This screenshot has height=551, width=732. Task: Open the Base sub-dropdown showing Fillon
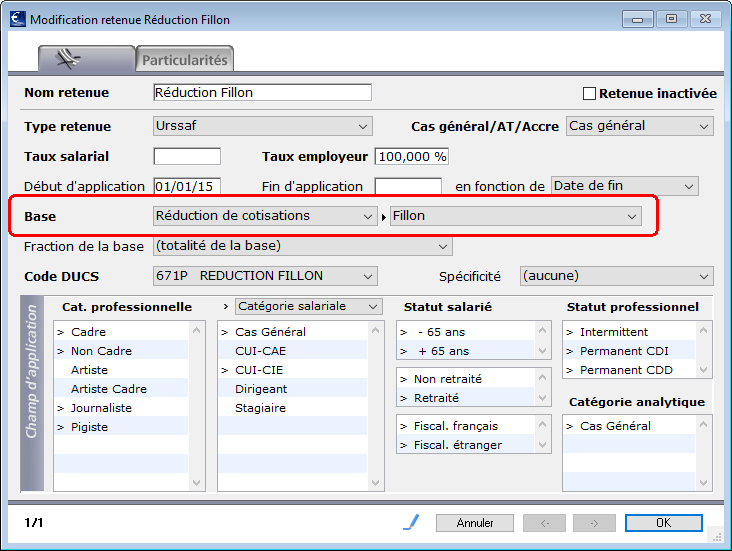[x=516, y=216]
